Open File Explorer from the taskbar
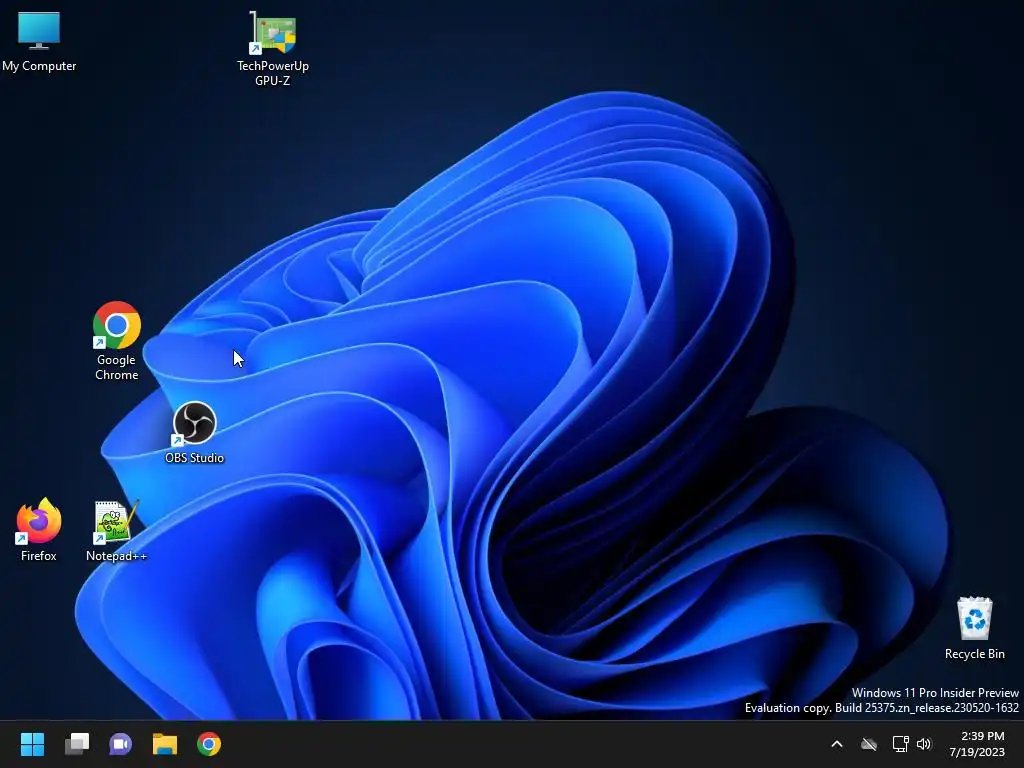 click(165, 744)
